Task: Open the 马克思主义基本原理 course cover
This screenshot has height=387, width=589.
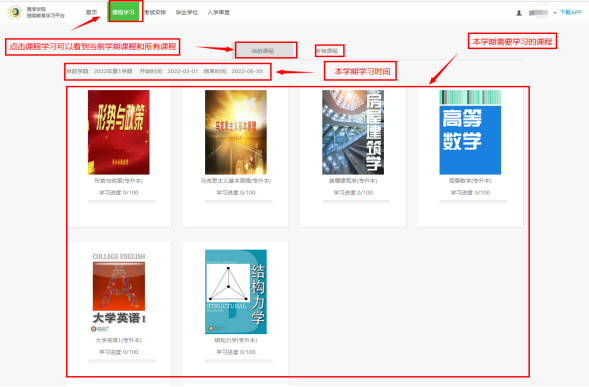Action: coord(236,132)
